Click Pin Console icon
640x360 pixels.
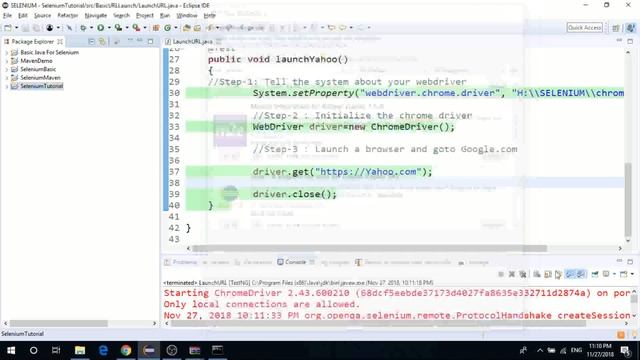[595, 274]
